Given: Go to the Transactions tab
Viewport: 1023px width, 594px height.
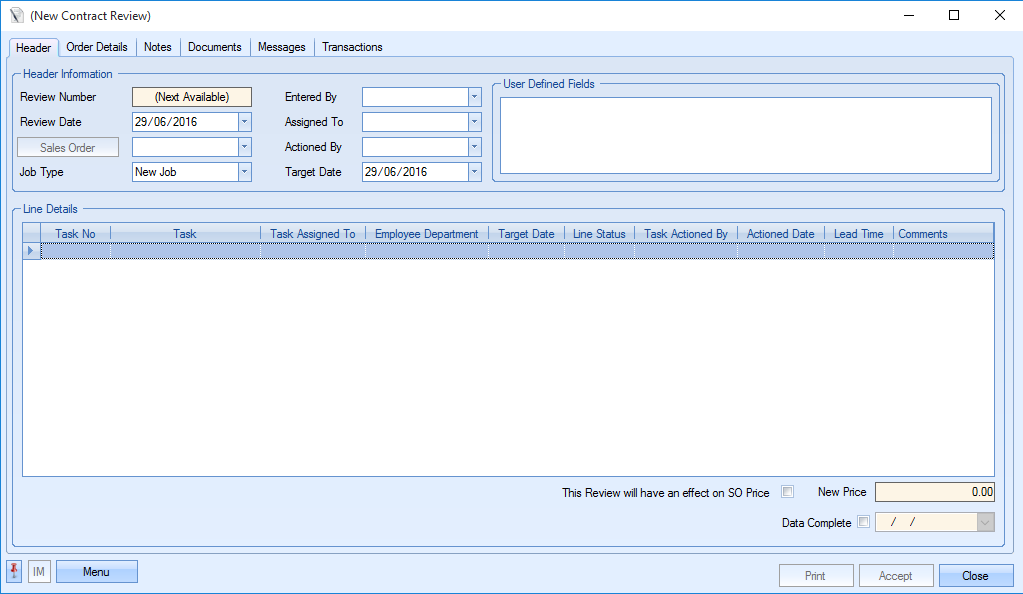Looking at the screenshot, I should tap(352, 47).
